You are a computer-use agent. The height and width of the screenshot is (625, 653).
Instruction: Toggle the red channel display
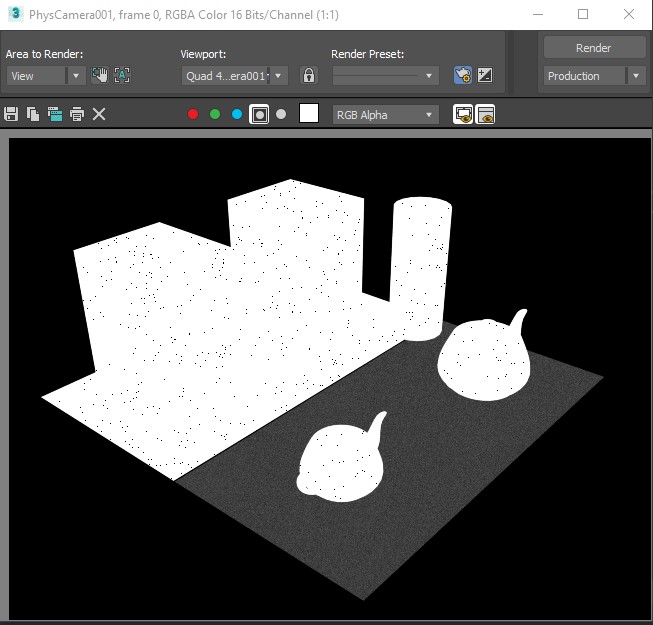(x=193, y=114)
